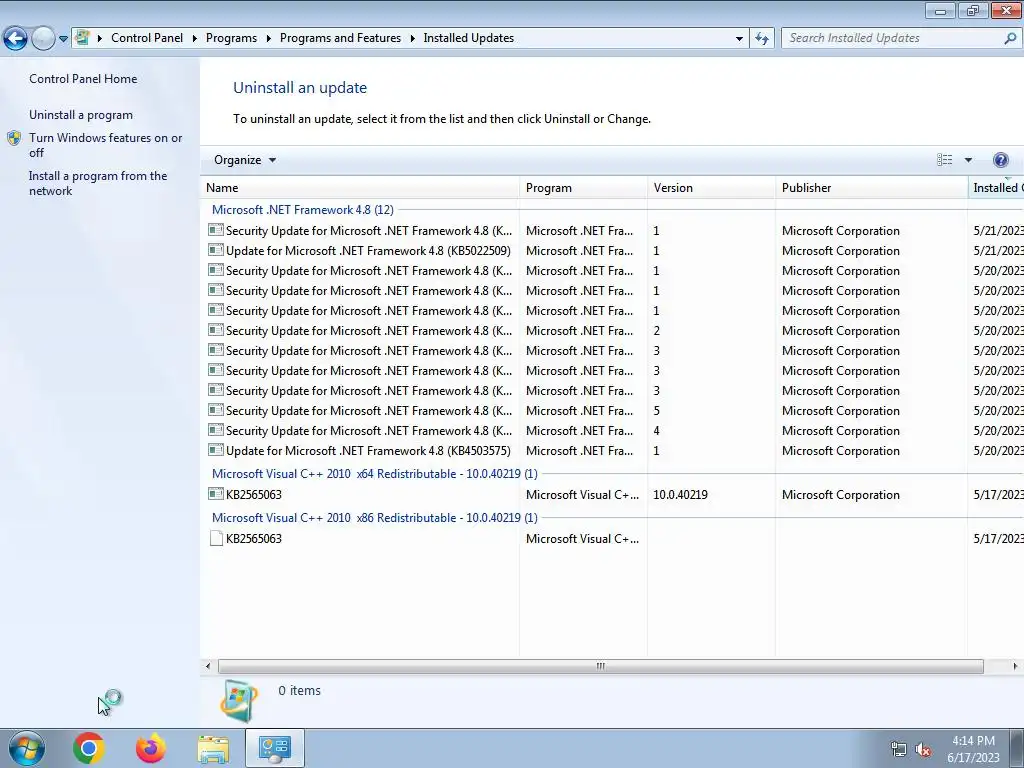1024x768 pixels.
Task: Collapse Visual C++ 2010 x86 Redistributable group
Action: [x=374, y=517]
